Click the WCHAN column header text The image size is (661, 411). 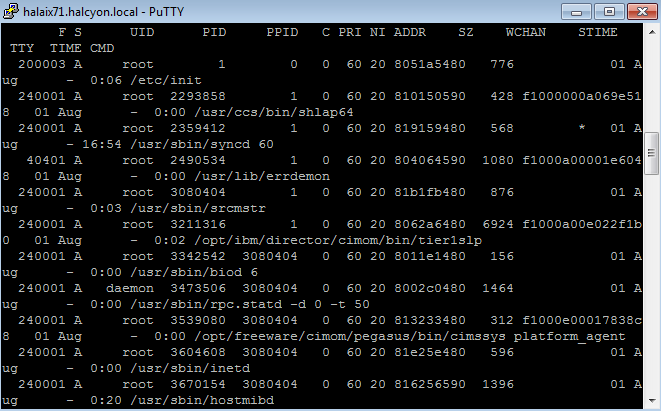pos(526,33)
